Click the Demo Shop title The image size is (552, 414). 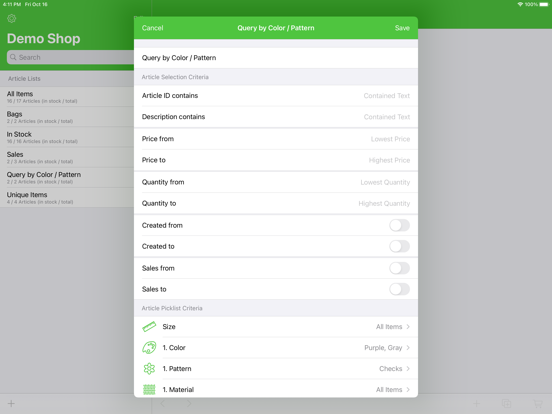pyautogui.click(x=44, y=38)
